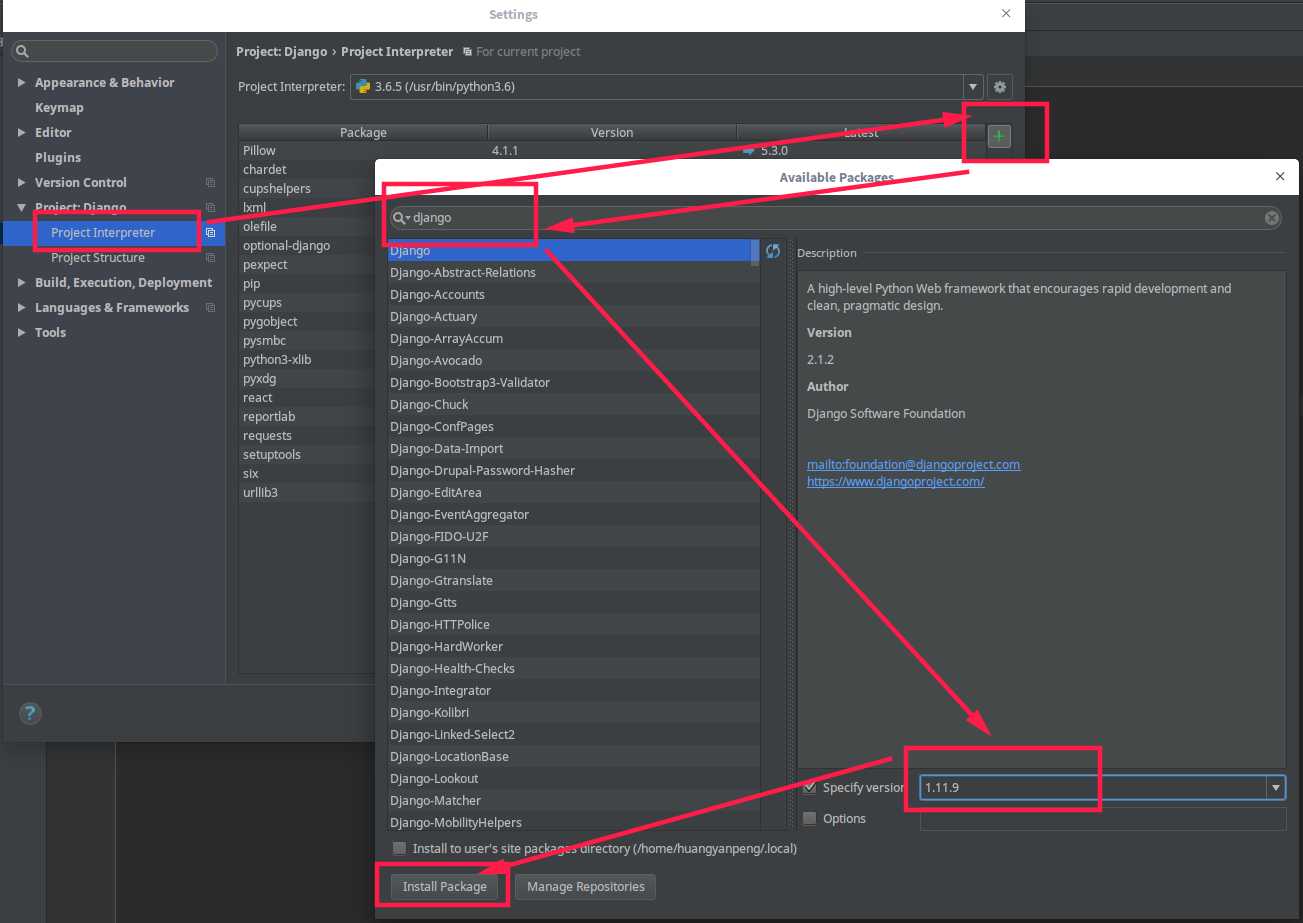Select chardet in installed packages
This screenshot has height=923, width=1303.
click(307, 170)
